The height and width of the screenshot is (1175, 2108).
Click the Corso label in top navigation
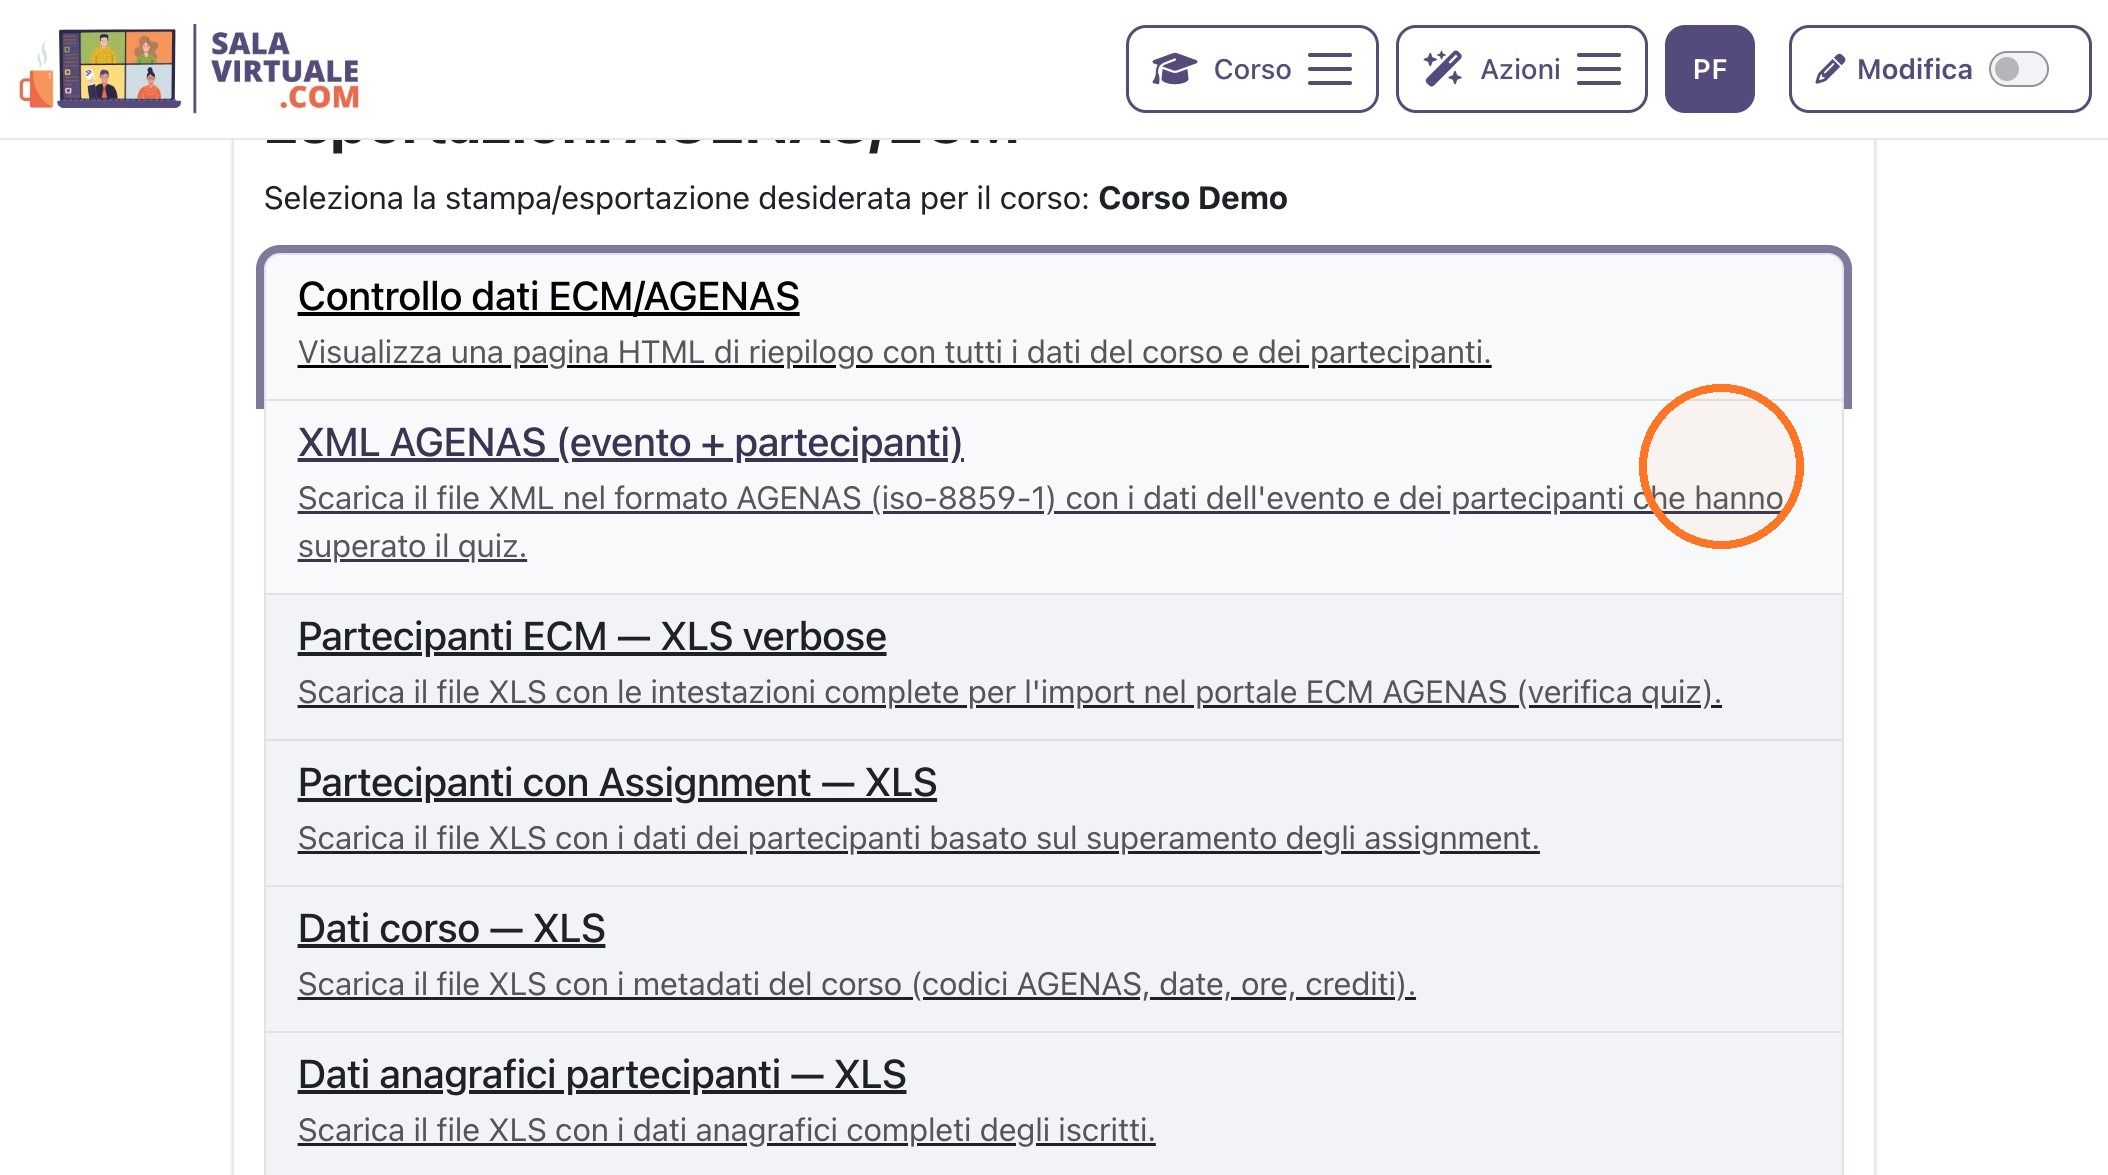point(1252,69)
